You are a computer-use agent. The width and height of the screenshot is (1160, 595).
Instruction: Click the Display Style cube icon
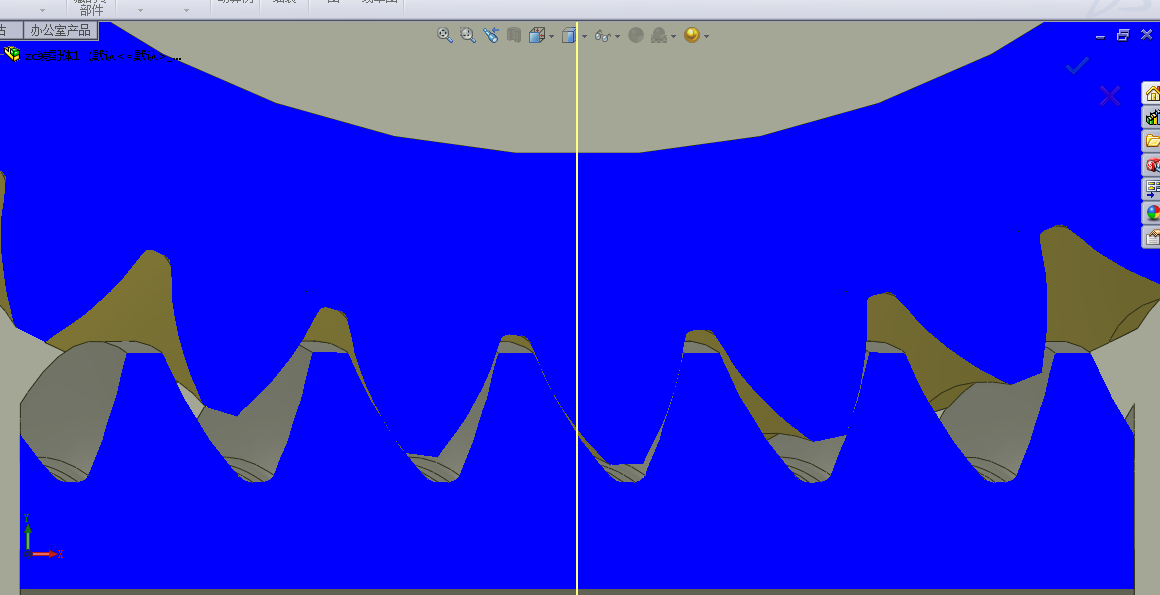569,35
